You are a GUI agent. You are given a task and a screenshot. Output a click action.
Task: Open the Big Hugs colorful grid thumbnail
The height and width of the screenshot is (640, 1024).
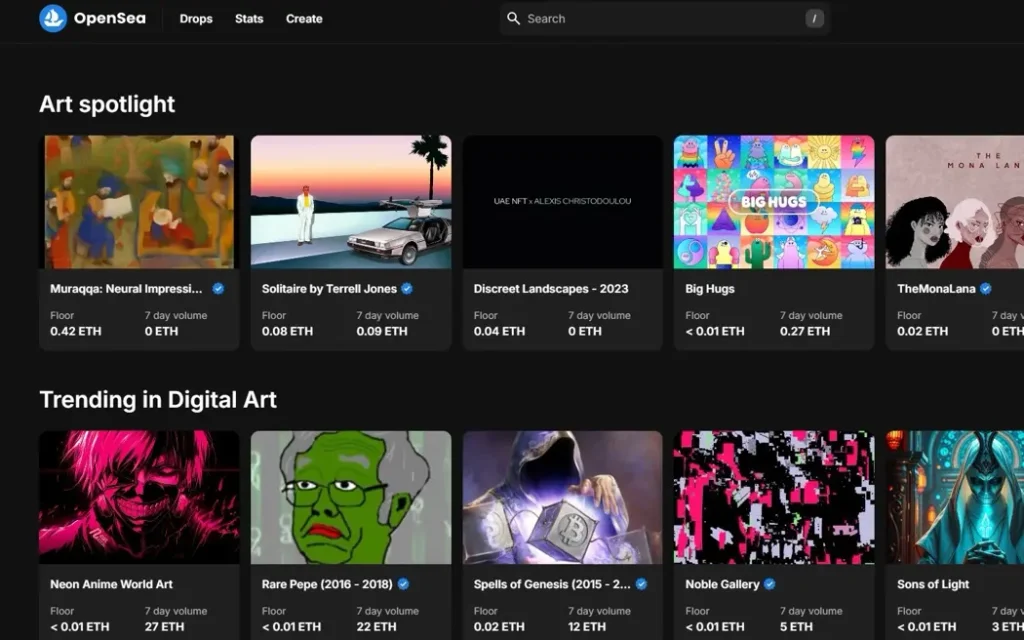[x=774, y=202]
